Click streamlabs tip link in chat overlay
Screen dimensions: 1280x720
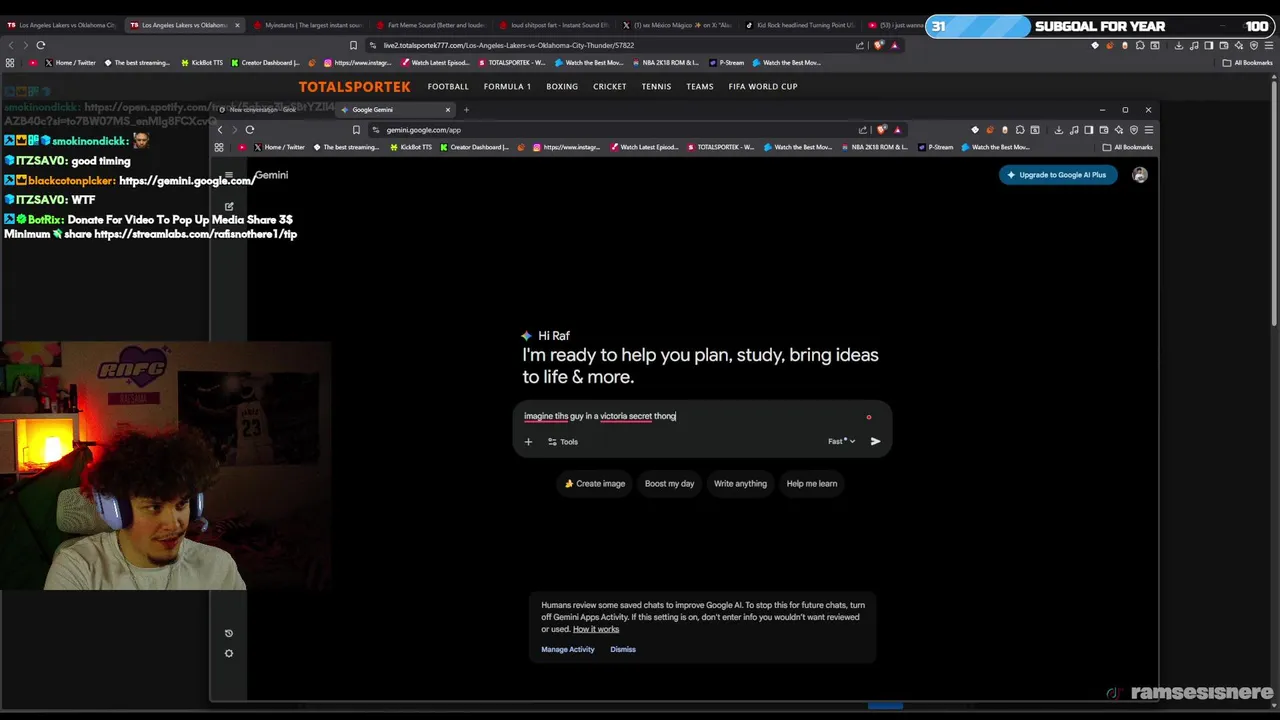[196, 234]
